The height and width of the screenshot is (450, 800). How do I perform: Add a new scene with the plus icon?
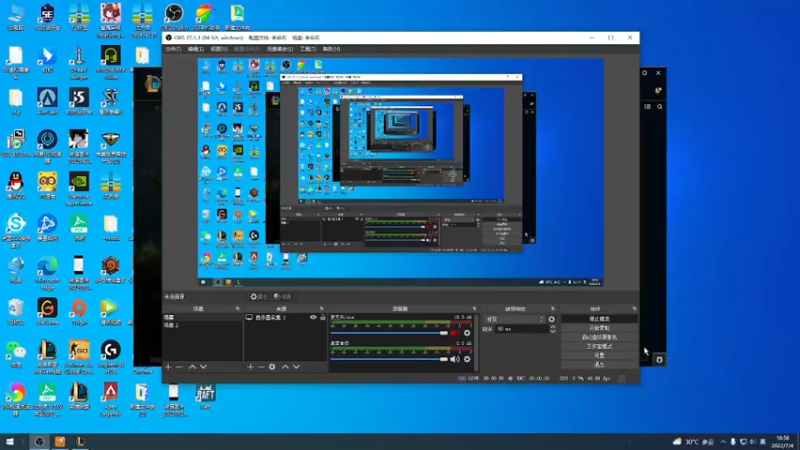(168, 367)
